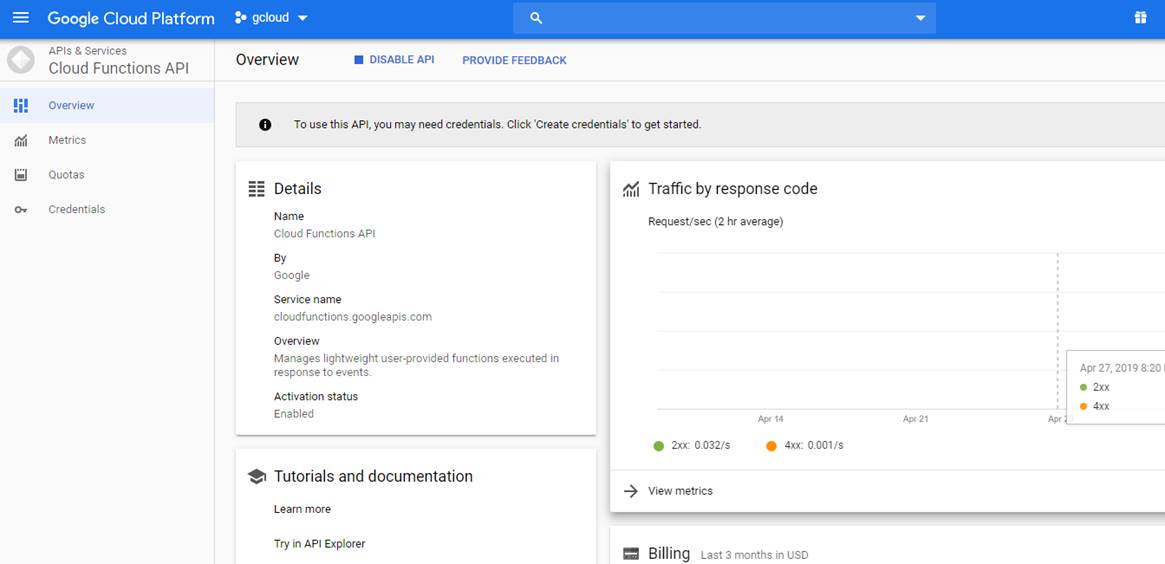Click the Credentials key icon
1165x564 pixels.
(21, 210)
